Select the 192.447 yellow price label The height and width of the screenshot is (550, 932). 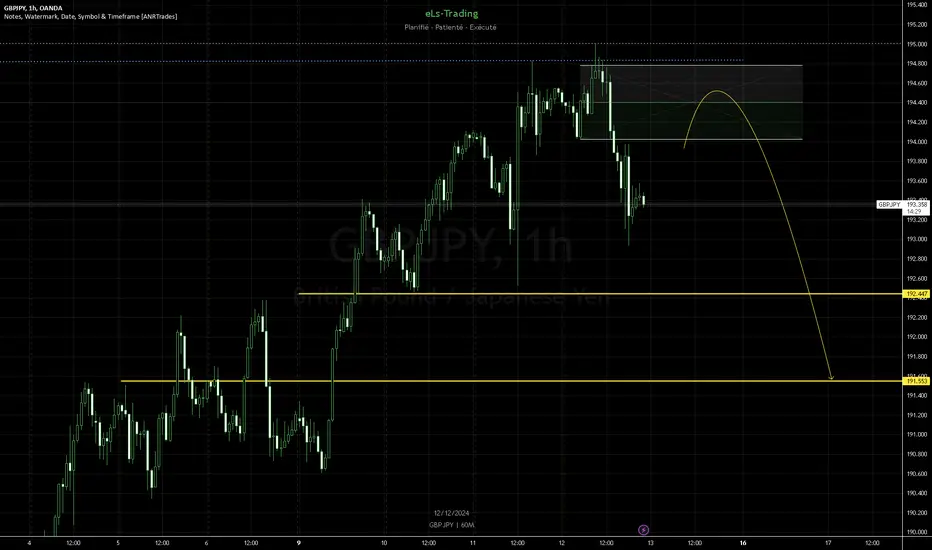pos(917,294)
